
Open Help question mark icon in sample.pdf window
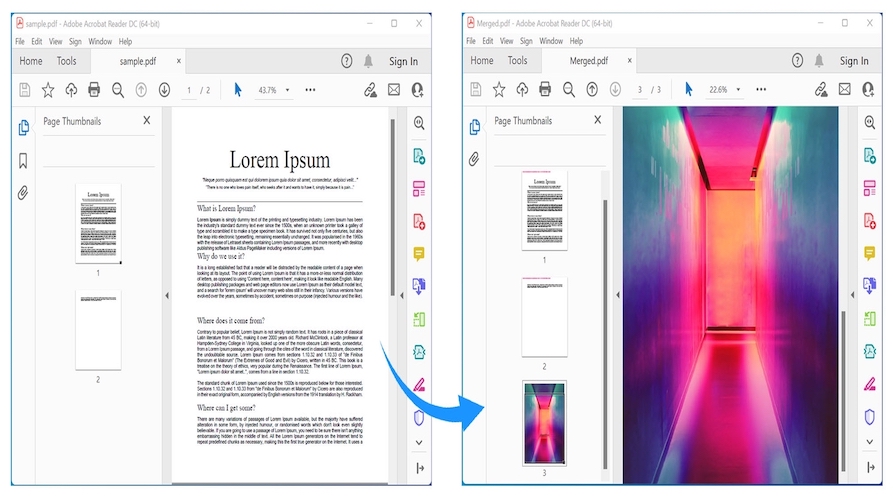coord(347,61)
